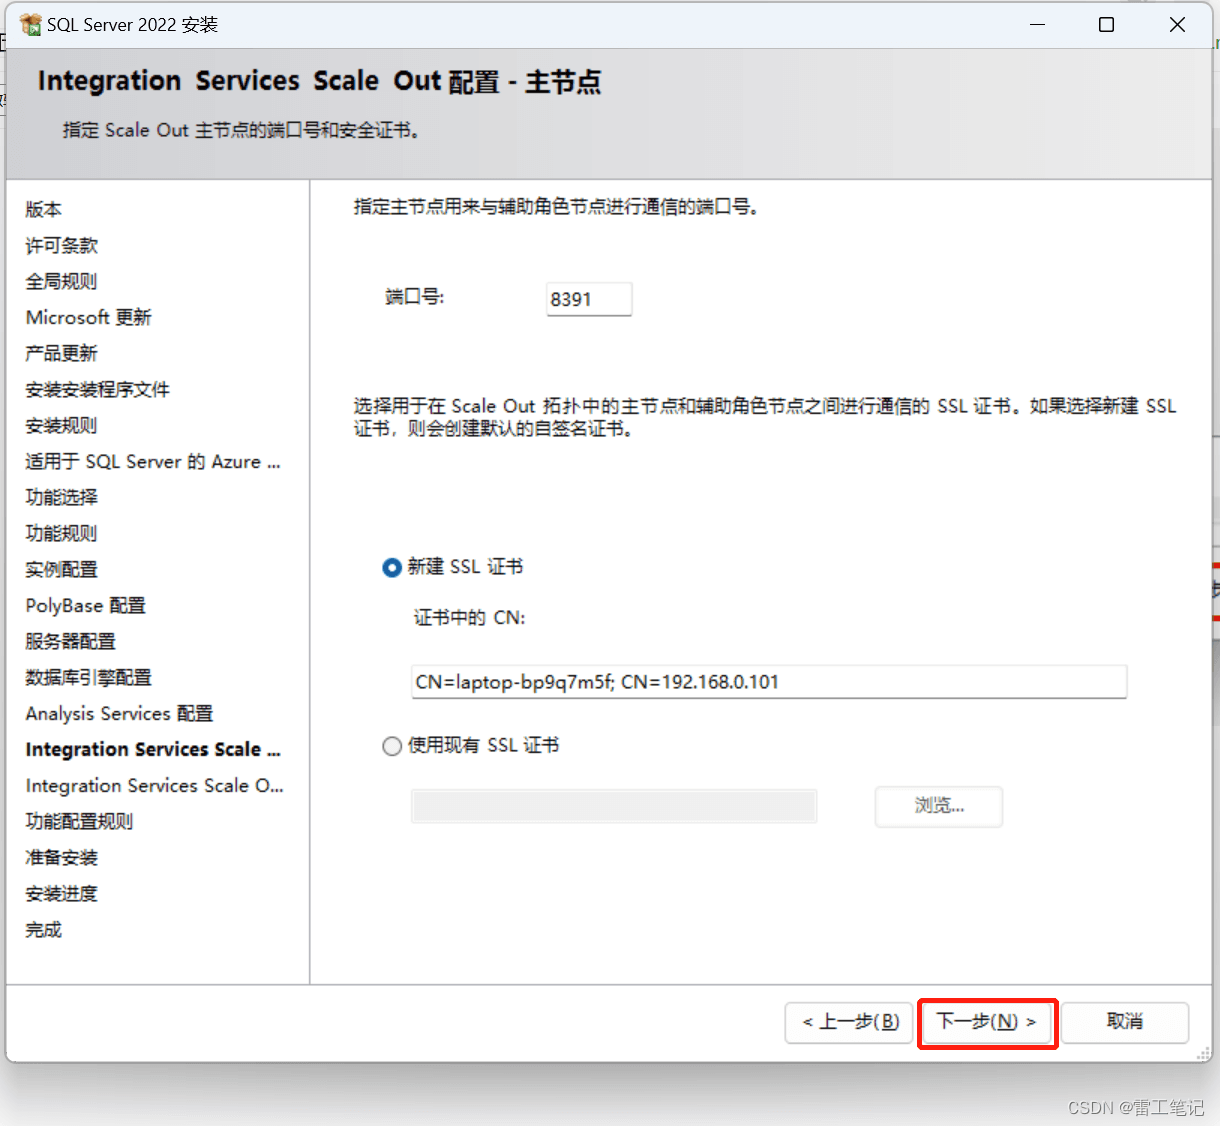Select the 功能选择 step

tap(62, 497)
